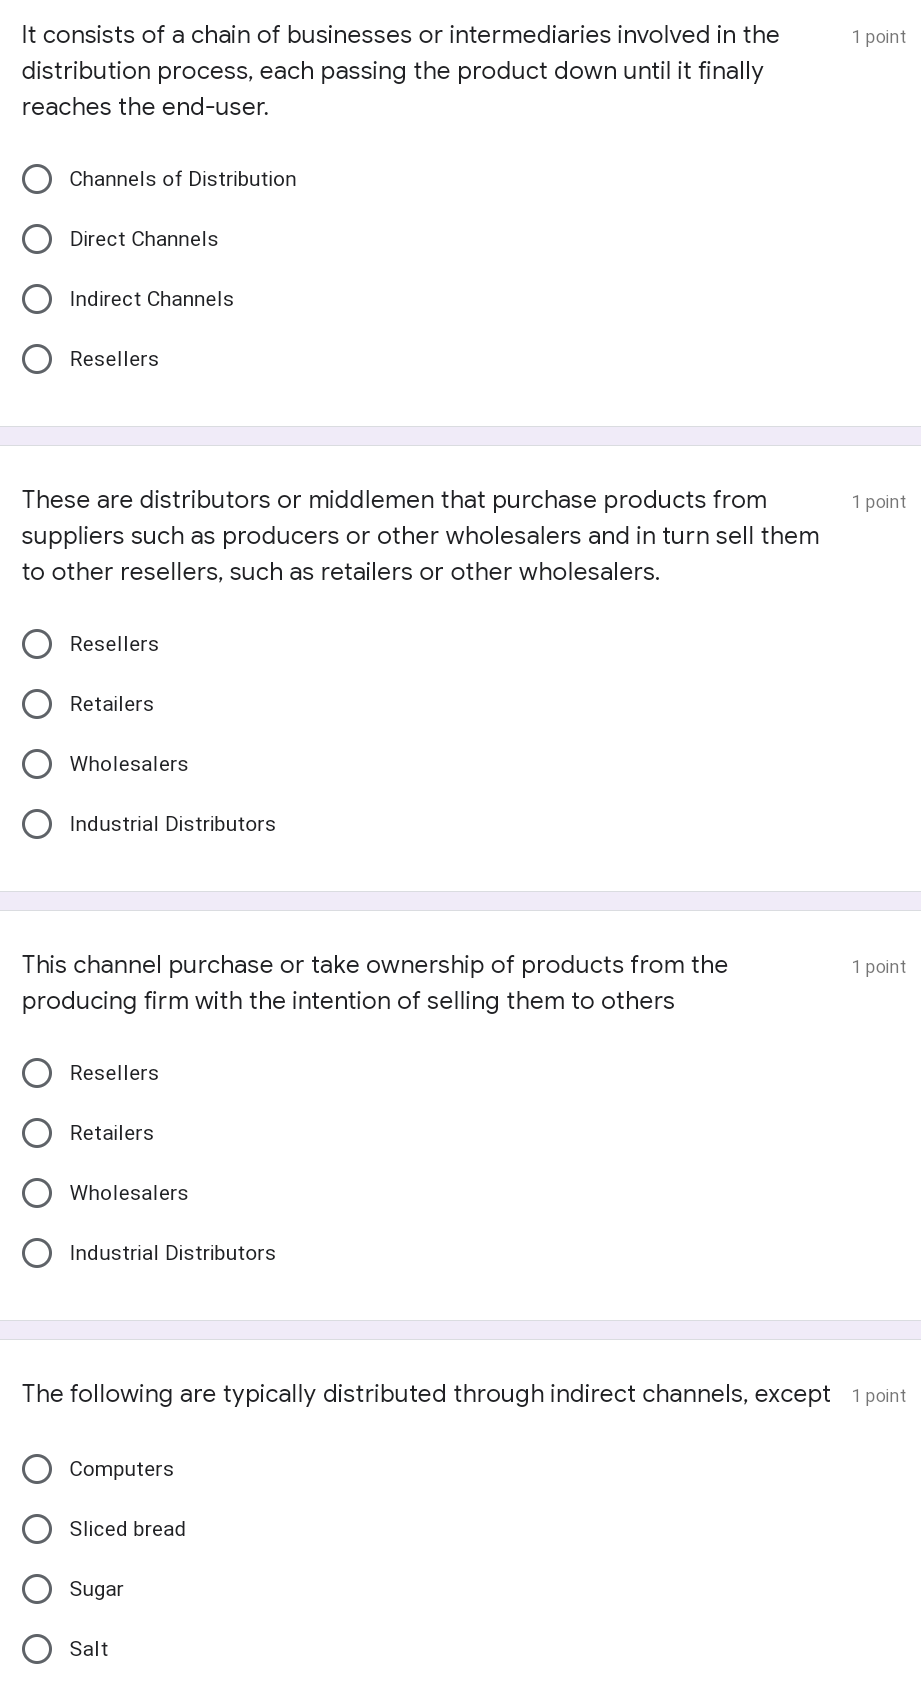921x1687 pixels.
Task: Click the Salt option label
Action: tap(88, 1649)
